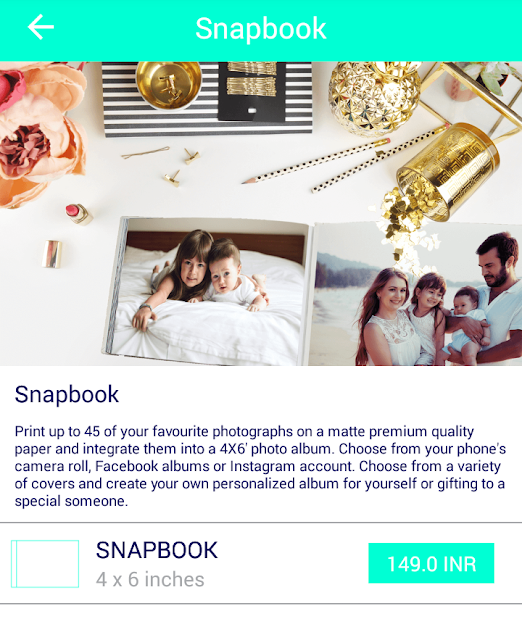Tap the dark blue Snapbook section heading
Viewport: 522px width, 640px height.
click(x=67, y=394)
